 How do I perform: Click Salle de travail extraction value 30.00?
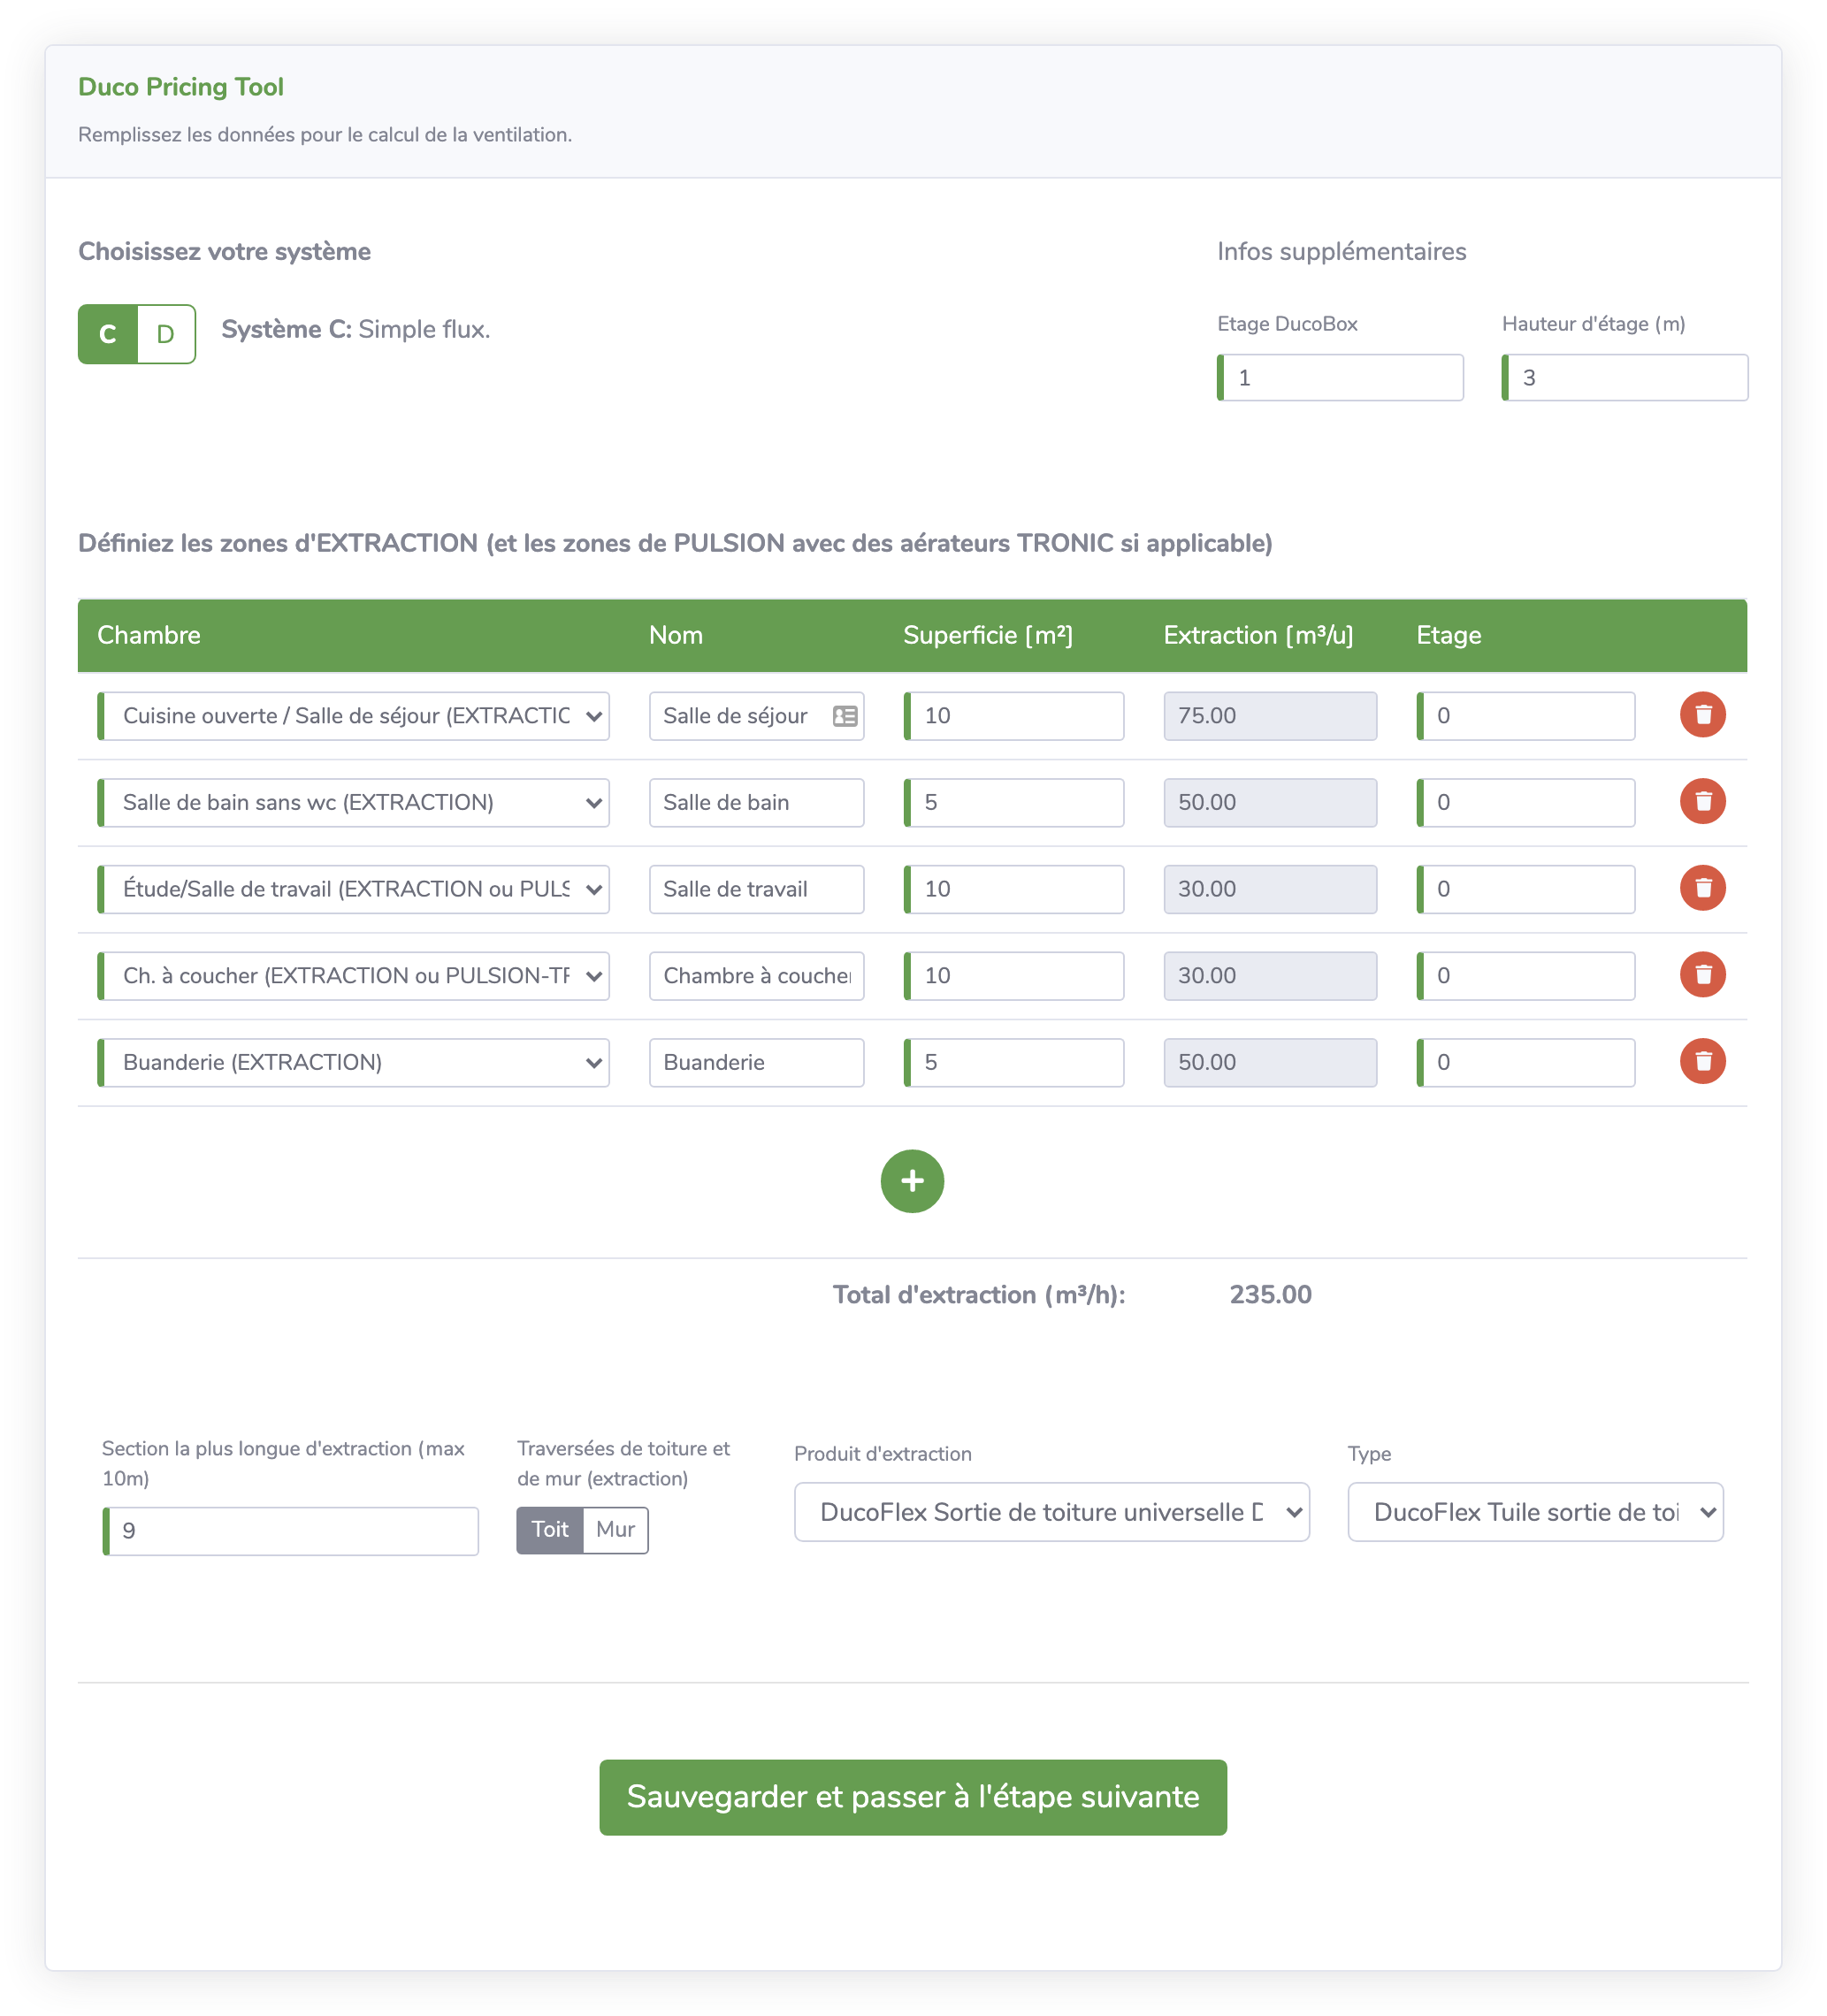click(x=1270, y=889)
